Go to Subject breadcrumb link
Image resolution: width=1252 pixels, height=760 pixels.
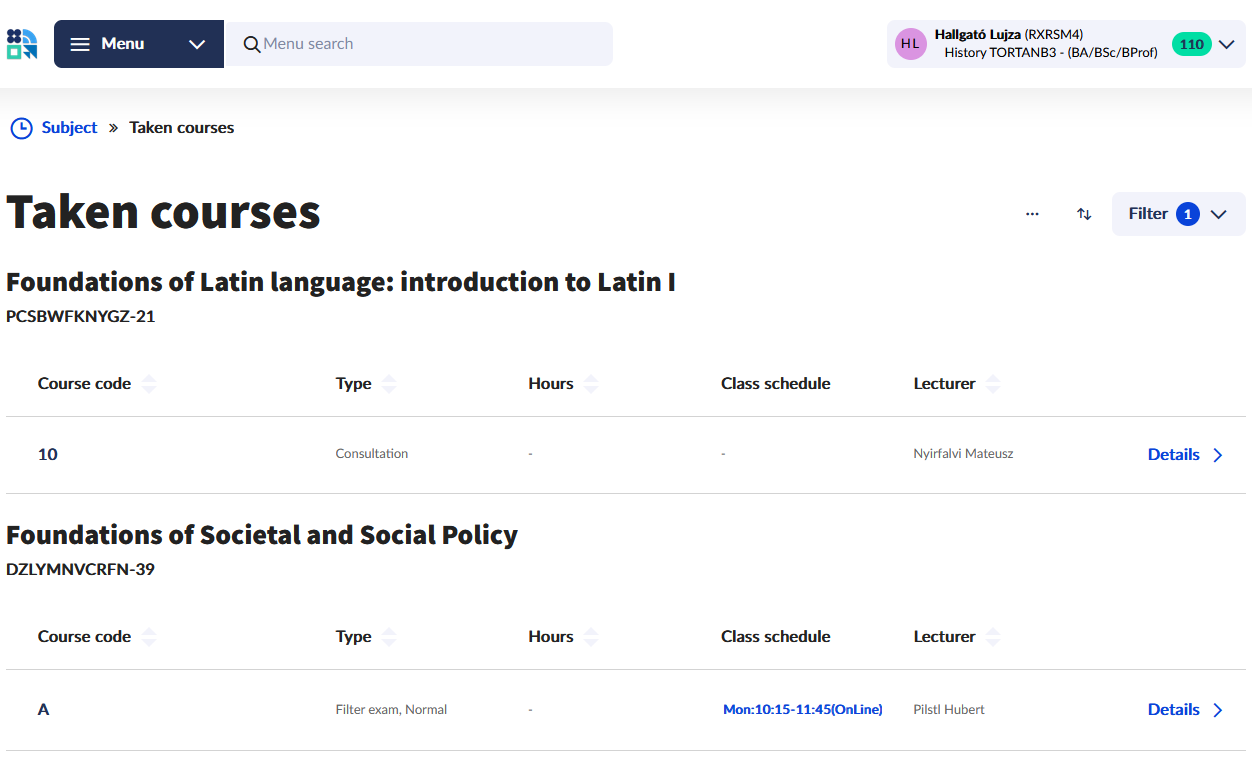69,128
